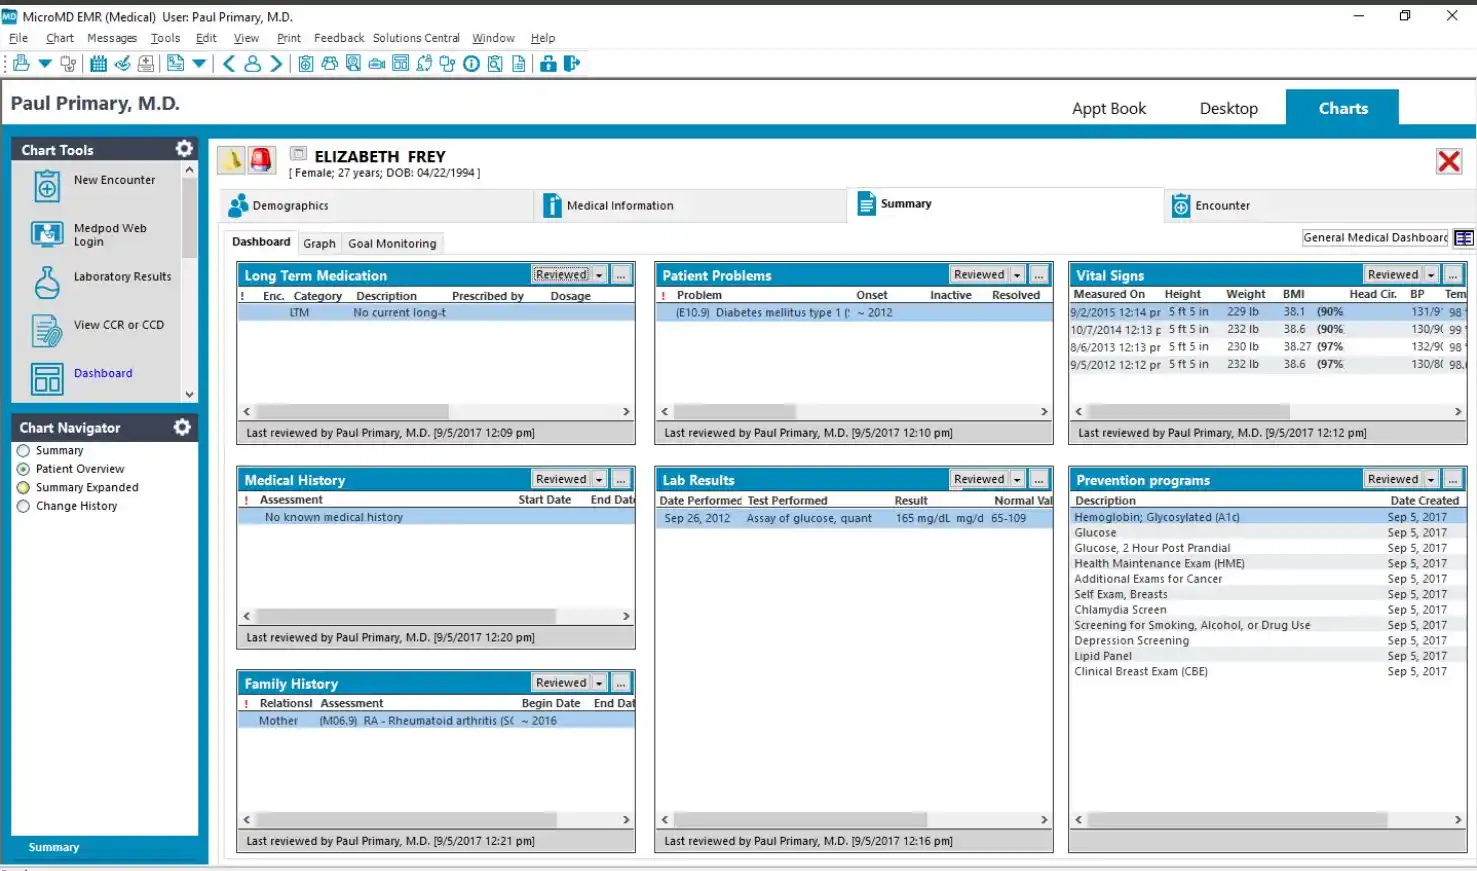The image size is (1477, 871).
Task: Open the Demographics tab
Action: click(289, 205)
